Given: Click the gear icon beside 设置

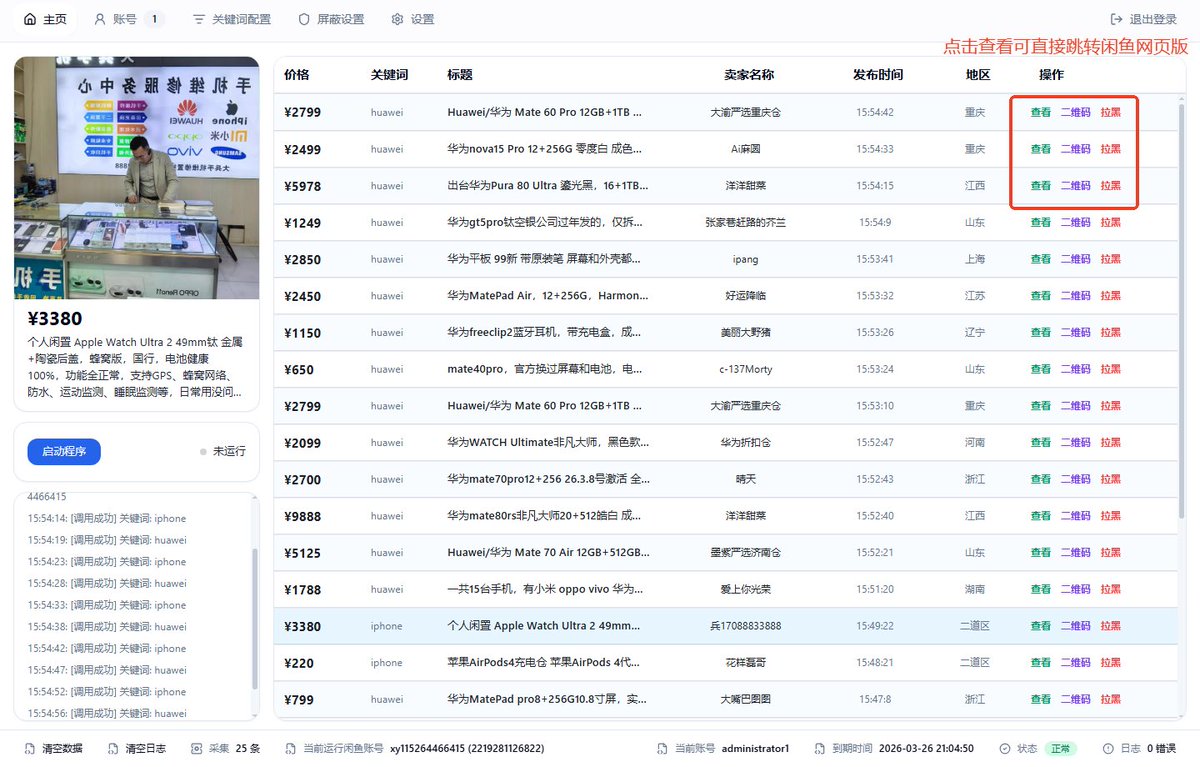Looking at the screenshot, I should [x=397, y=19].
